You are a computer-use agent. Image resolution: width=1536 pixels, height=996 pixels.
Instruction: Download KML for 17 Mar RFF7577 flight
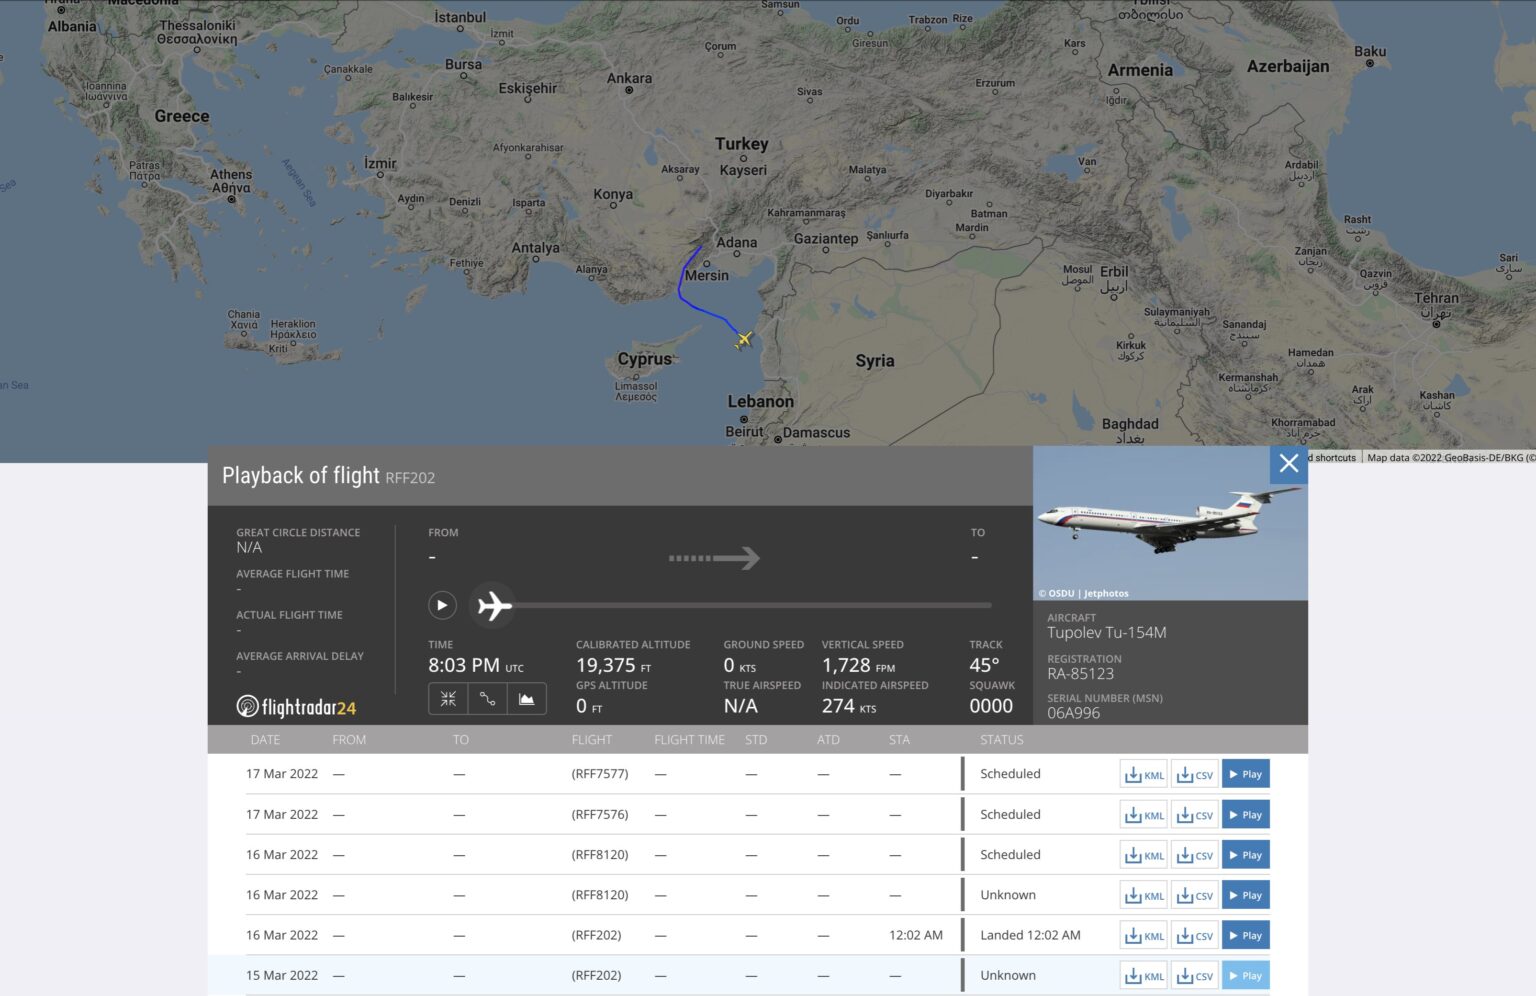tap(1144, 775)
